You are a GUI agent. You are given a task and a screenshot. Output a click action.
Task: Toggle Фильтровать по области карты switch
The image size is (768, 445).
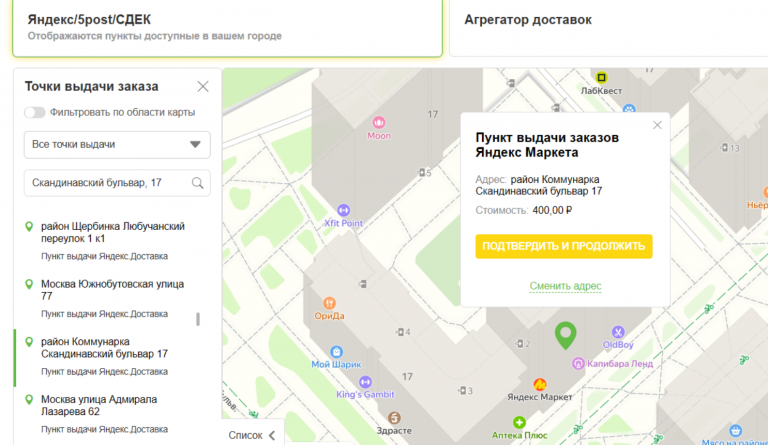[35, 113]
